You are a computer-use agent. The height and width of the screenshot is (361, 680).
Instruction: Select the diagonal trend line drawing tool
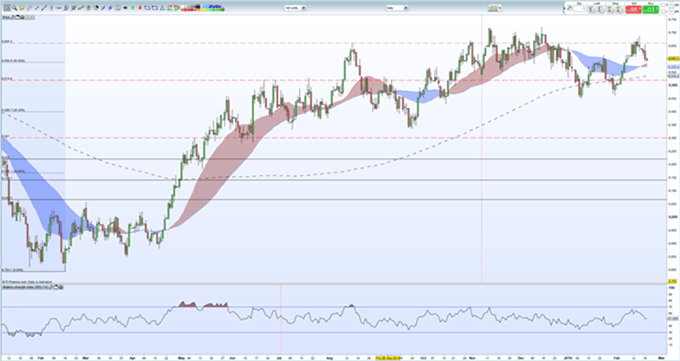pyautogui.click(x=44, y=8)
